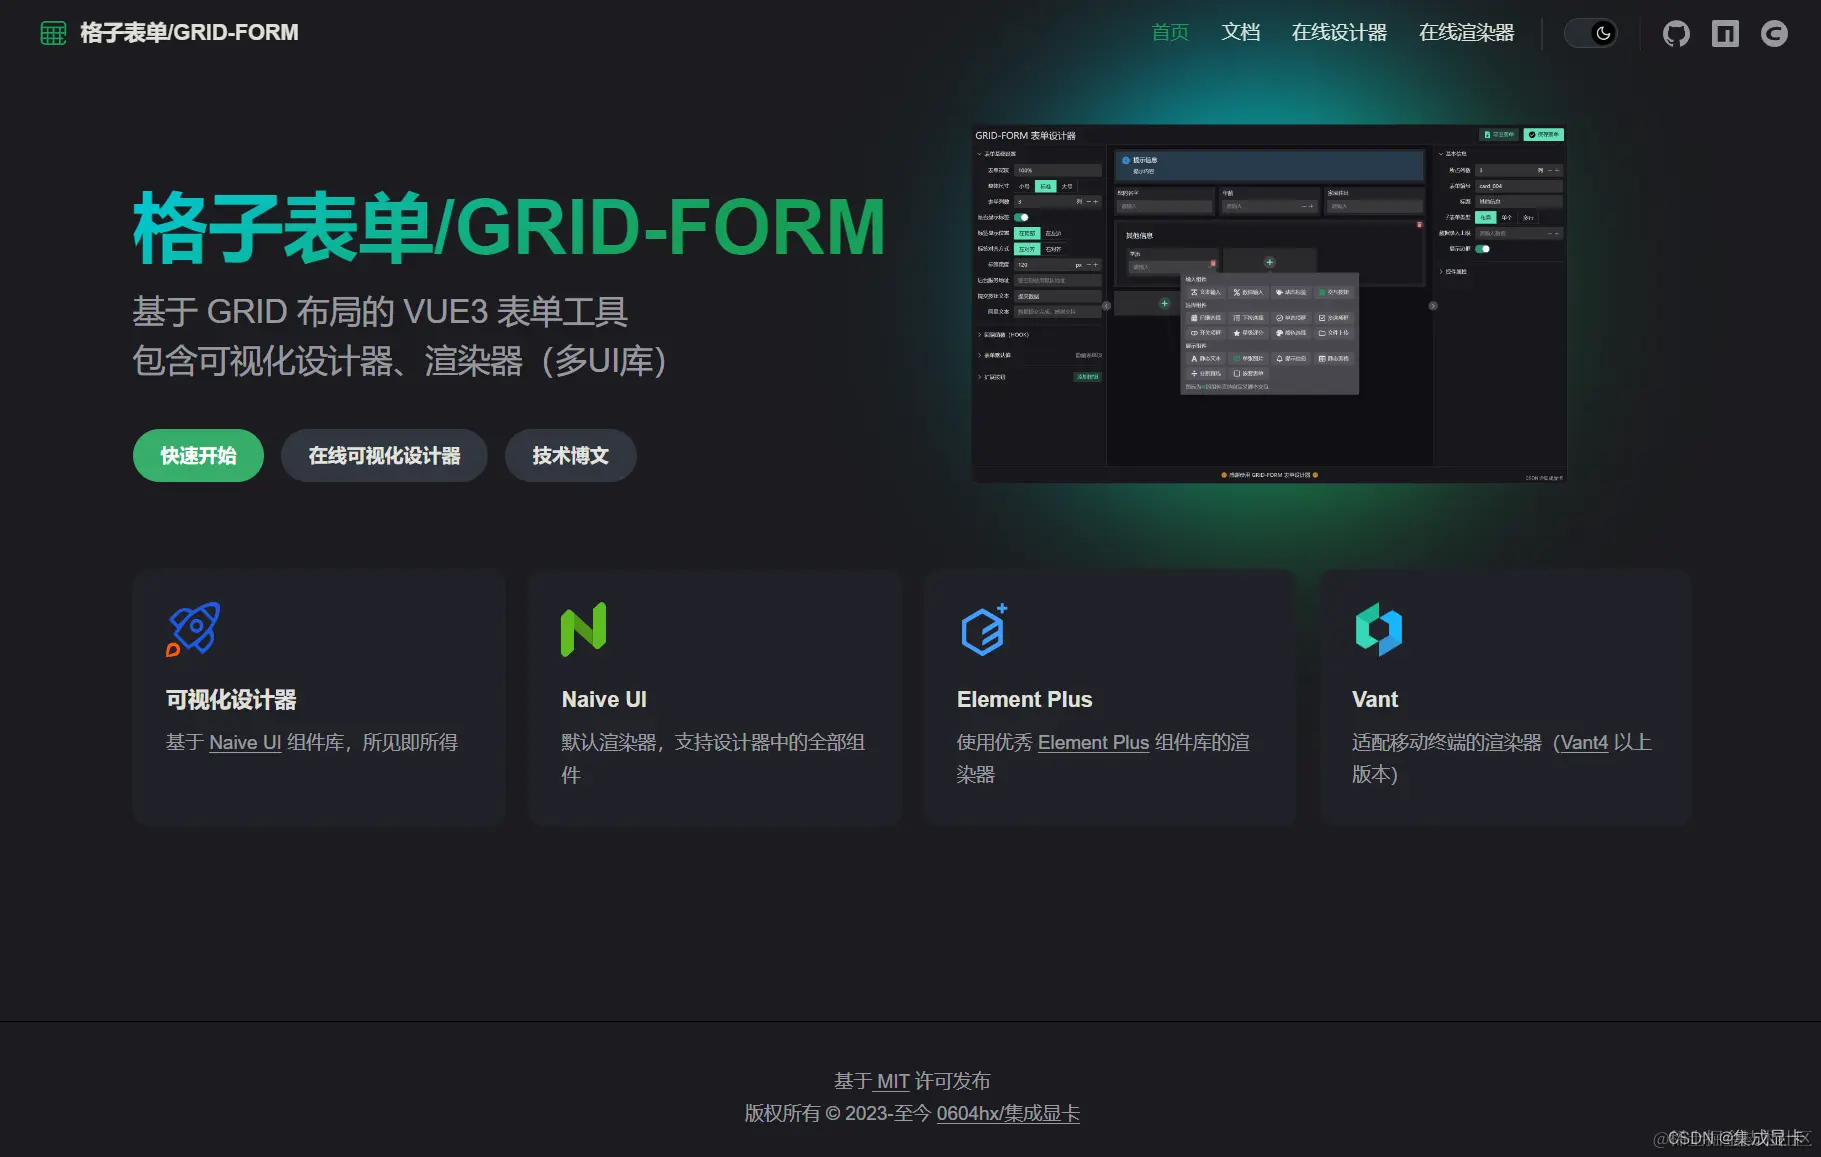Click the Naive UI card heading
This screenshot has width=1821, height=1157.
604,700
